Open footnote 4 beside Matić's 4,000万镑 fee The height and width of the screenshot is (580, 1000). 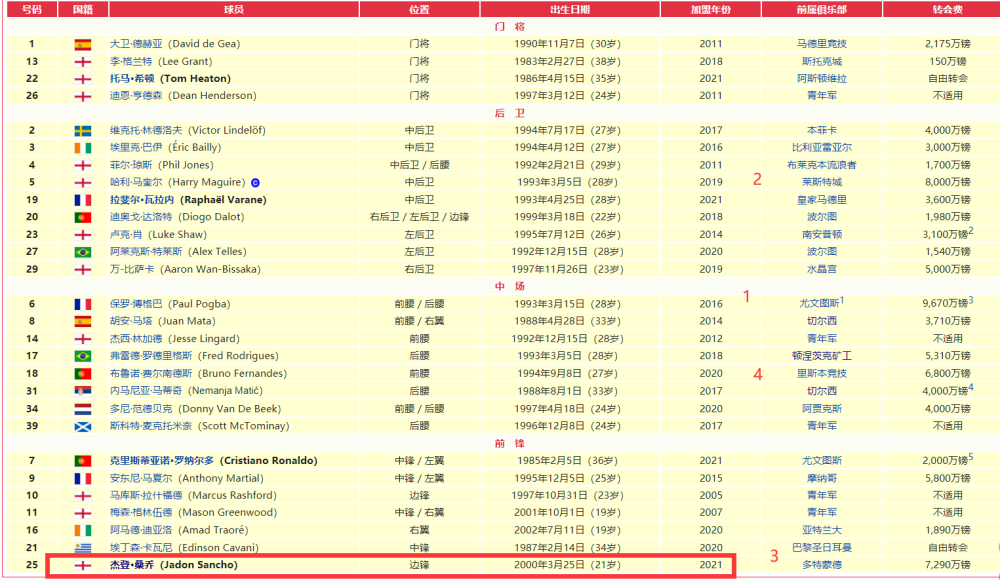(971, 387)
